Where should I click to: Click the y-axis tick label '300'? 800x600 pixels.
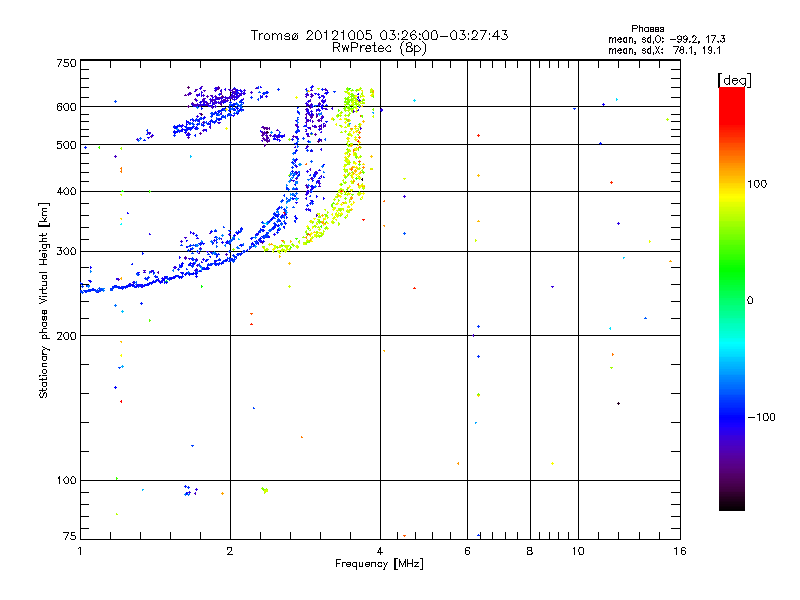coord(67,252)
